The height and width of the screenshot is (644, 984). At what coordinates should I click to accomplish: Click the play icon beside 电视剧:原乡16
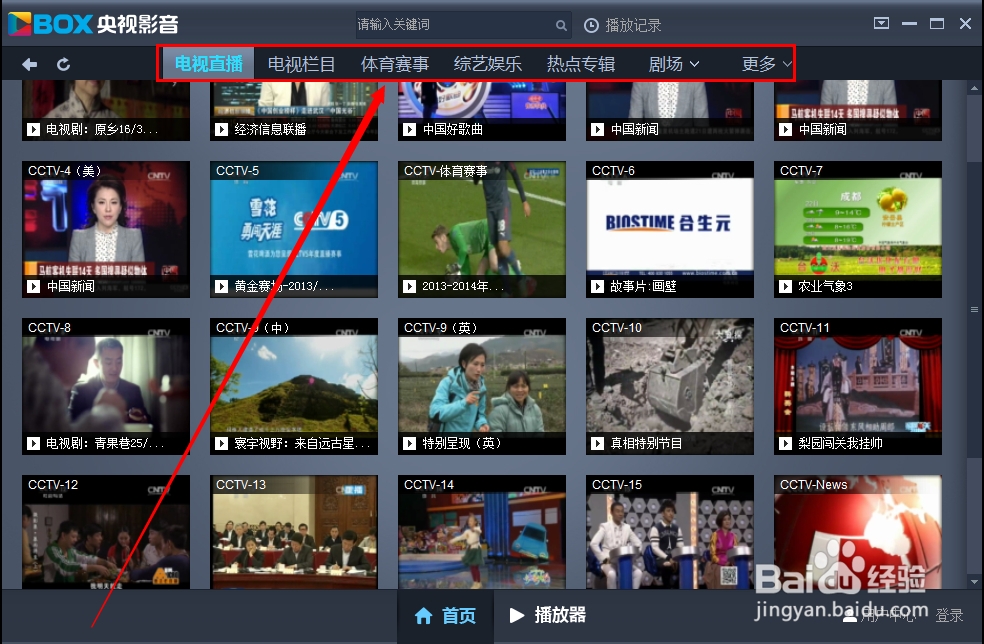point(33,129)
